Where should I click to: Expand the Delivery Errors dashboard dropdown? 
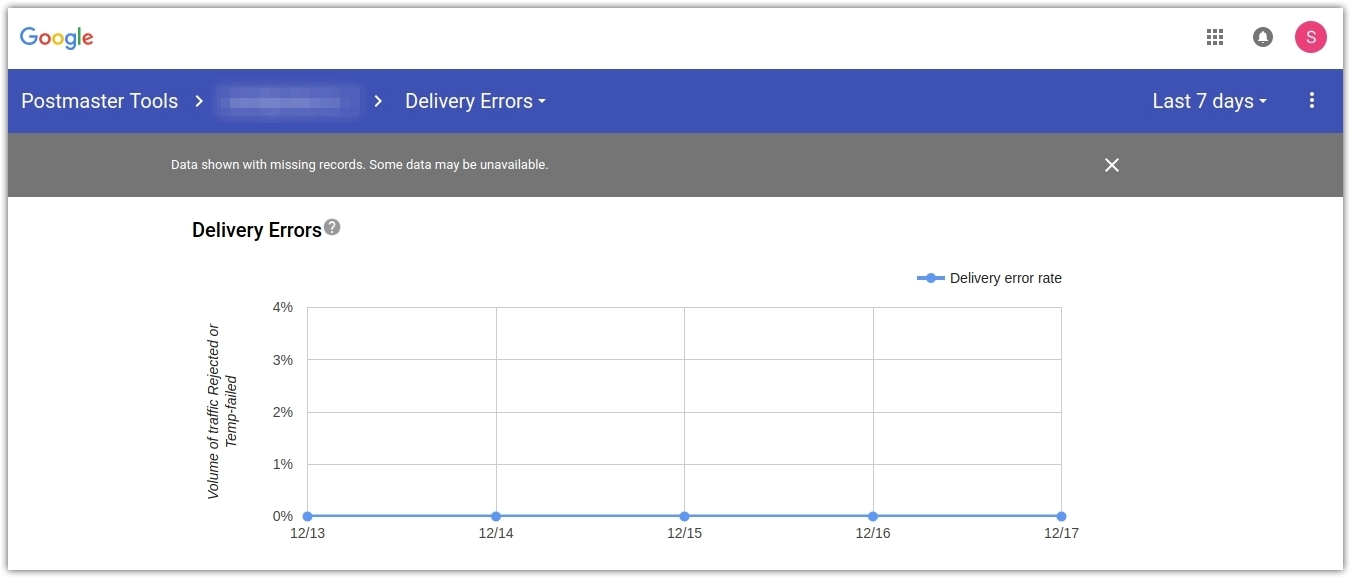pyautogui.click(x=475, y=101)
